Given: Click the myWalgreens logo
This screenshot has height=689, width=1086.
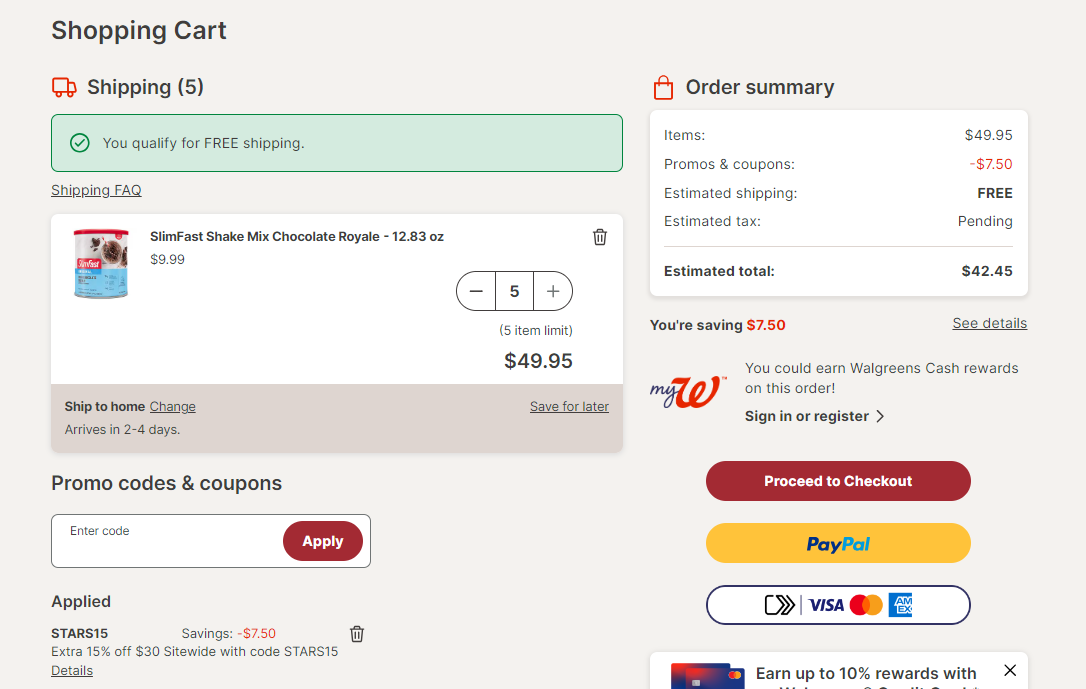Looking at the screenshot, I should point(688,392).
